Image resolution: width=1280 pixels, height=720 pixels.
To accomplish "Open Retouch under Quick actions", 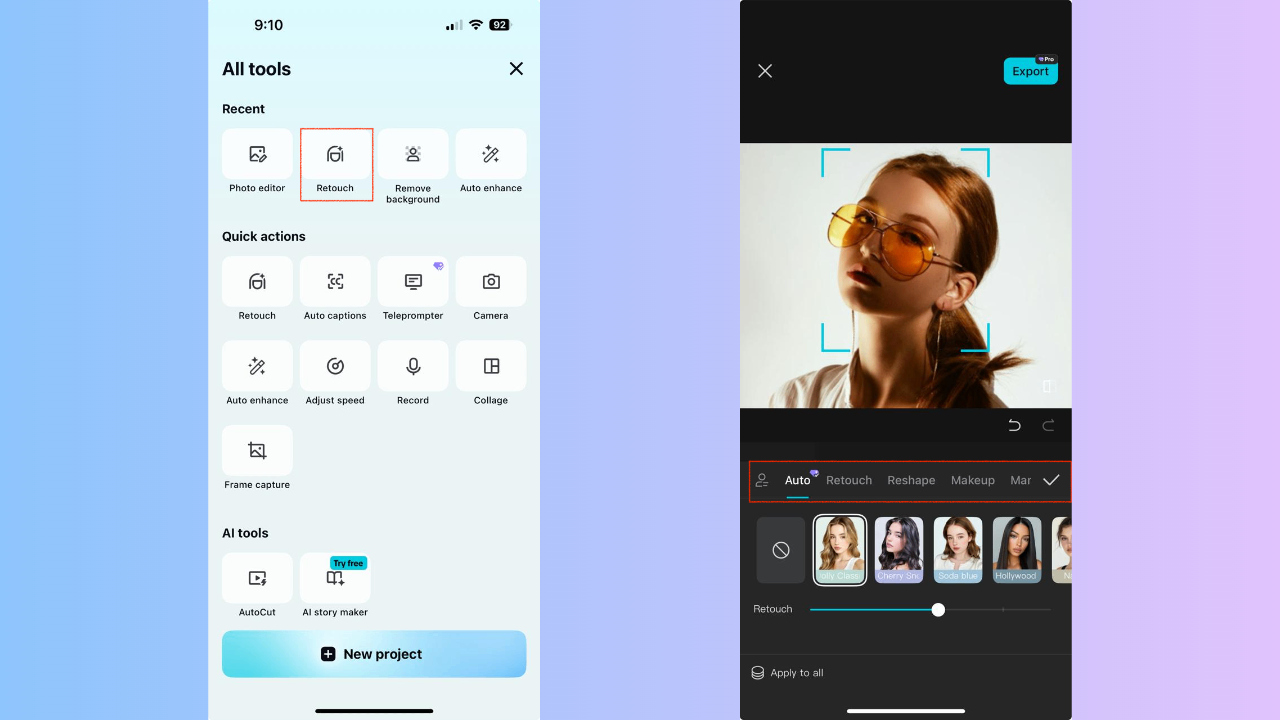I will click(x=257, y=290).
